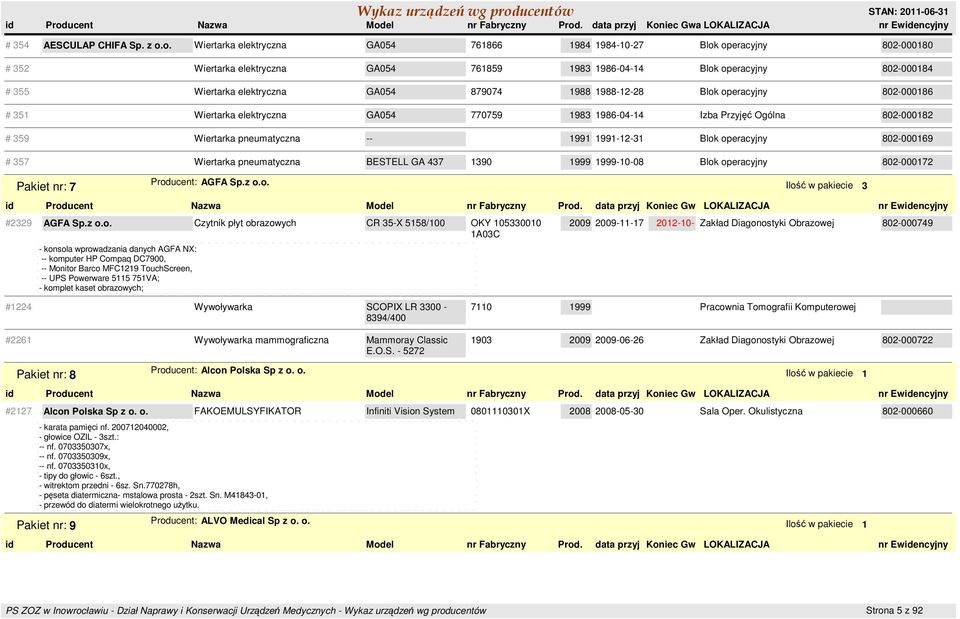
Task: Select 'FAKOEMULSYFIKATOR' device name
Action: (x=247, y=411)
